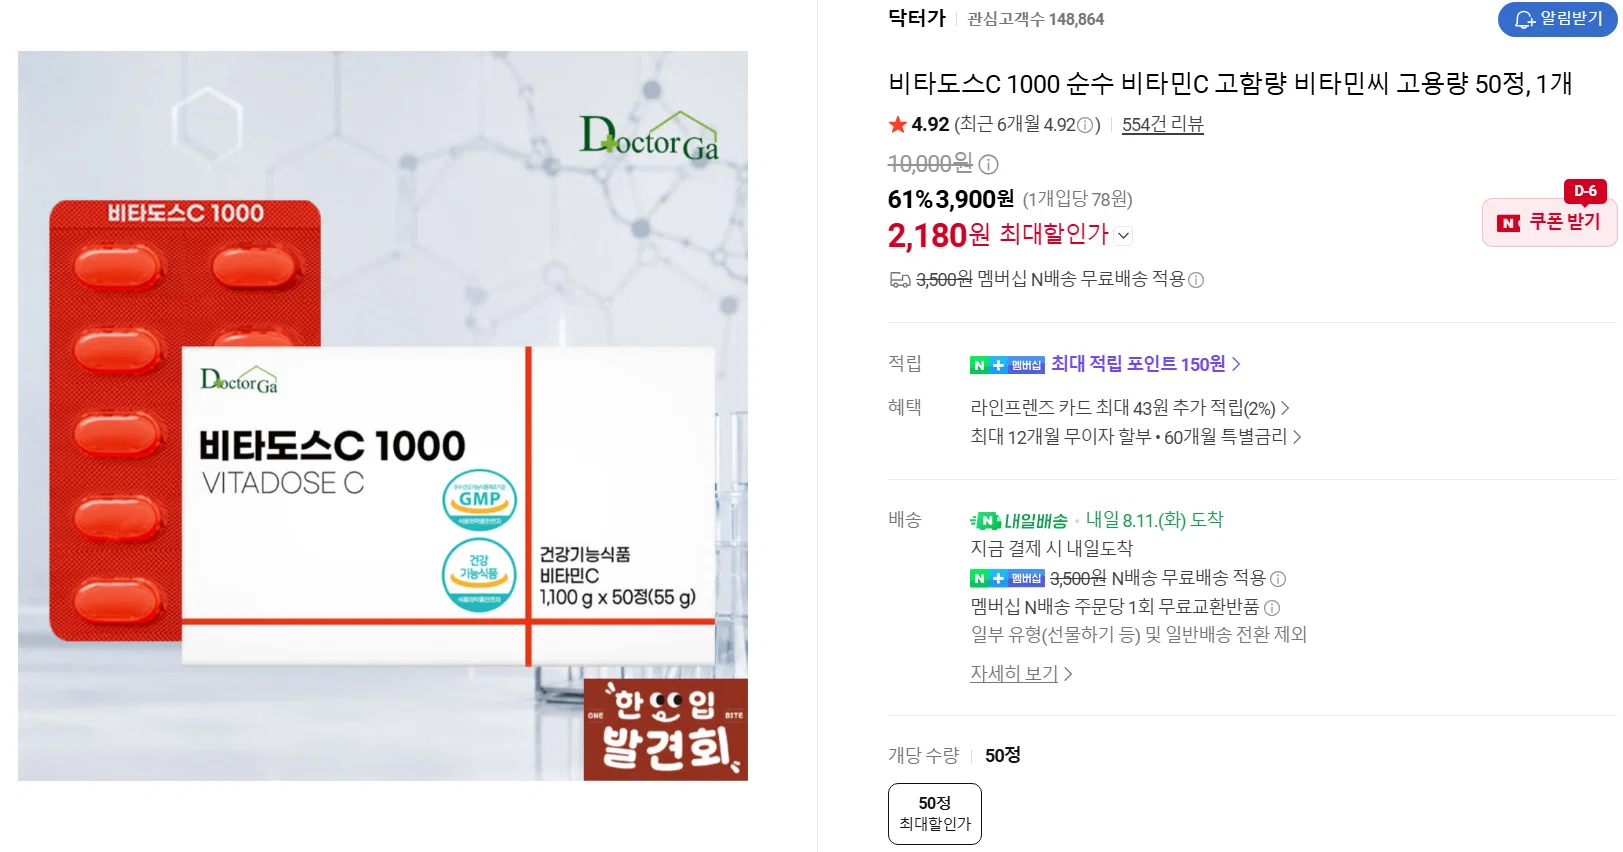Click the info icon beside 무료교환반품
This screenshot has width=1623, height=852.
pyautogui.click(x=1272, y=608)
